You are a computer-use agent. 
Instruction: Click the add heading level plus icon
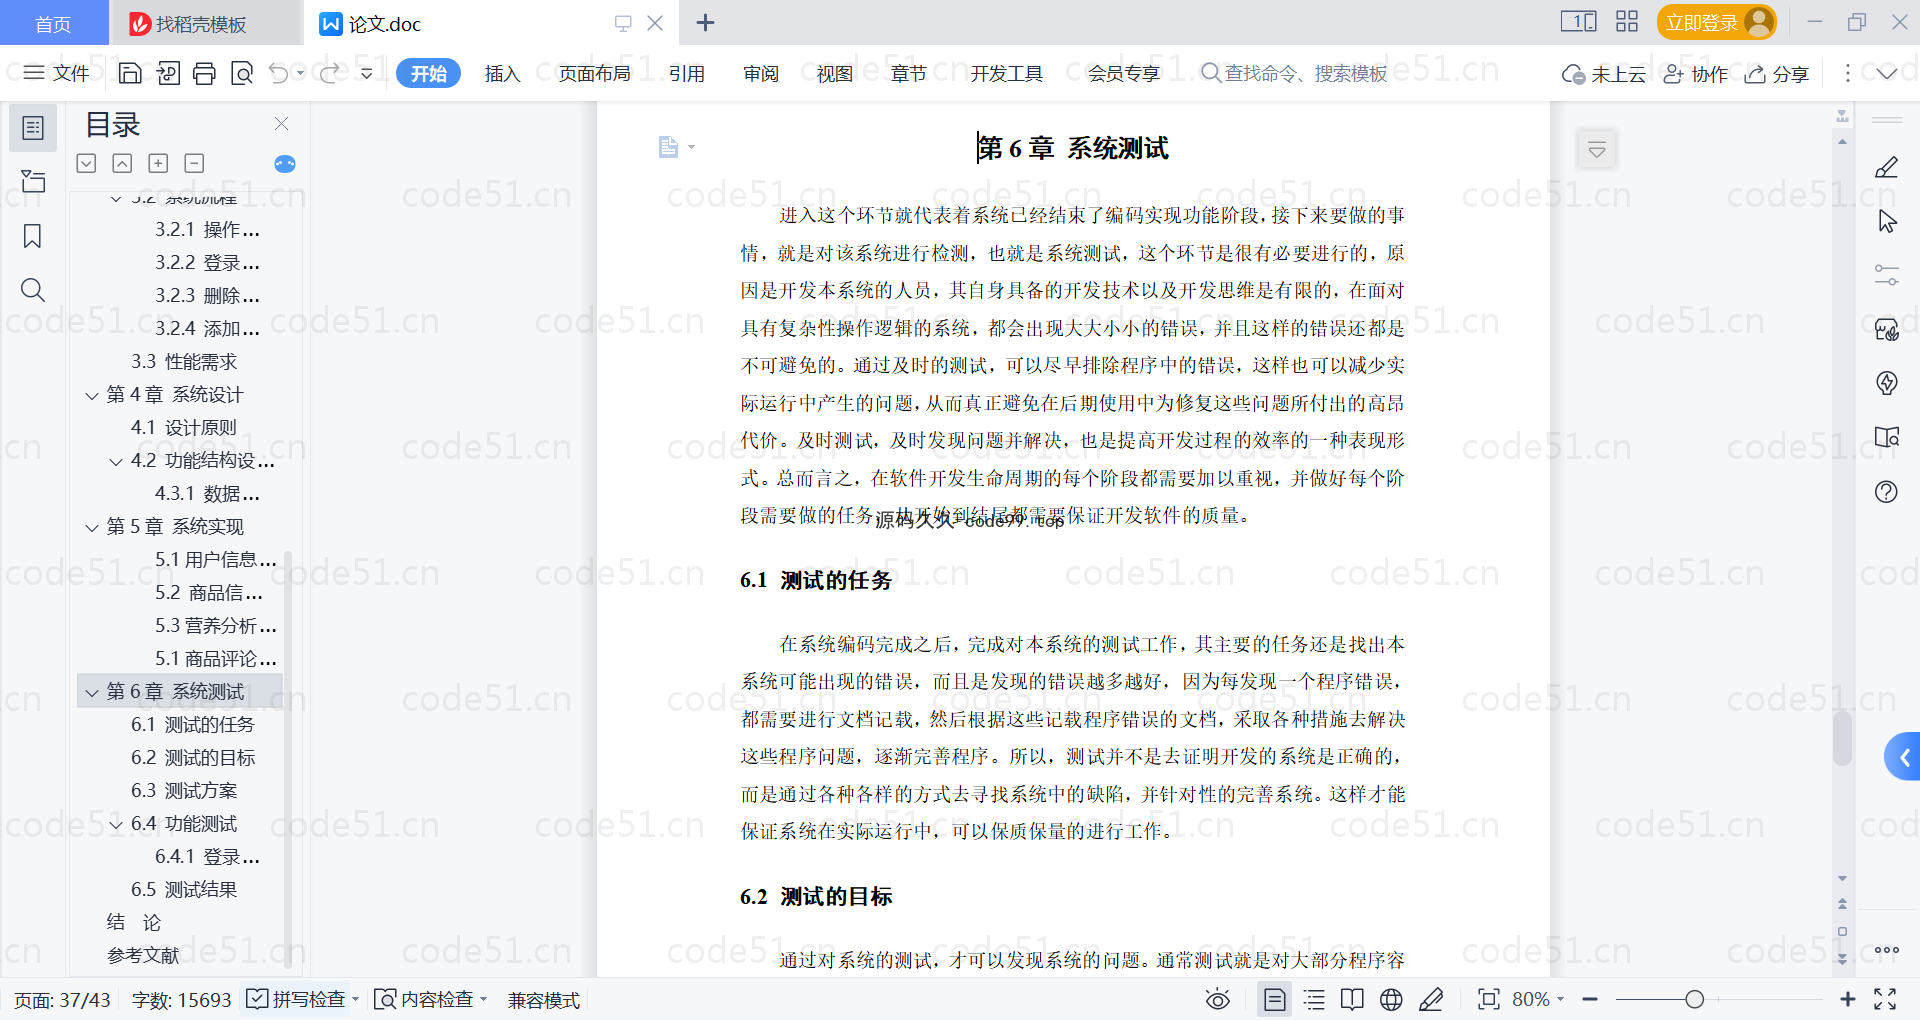tap(158, 163)
